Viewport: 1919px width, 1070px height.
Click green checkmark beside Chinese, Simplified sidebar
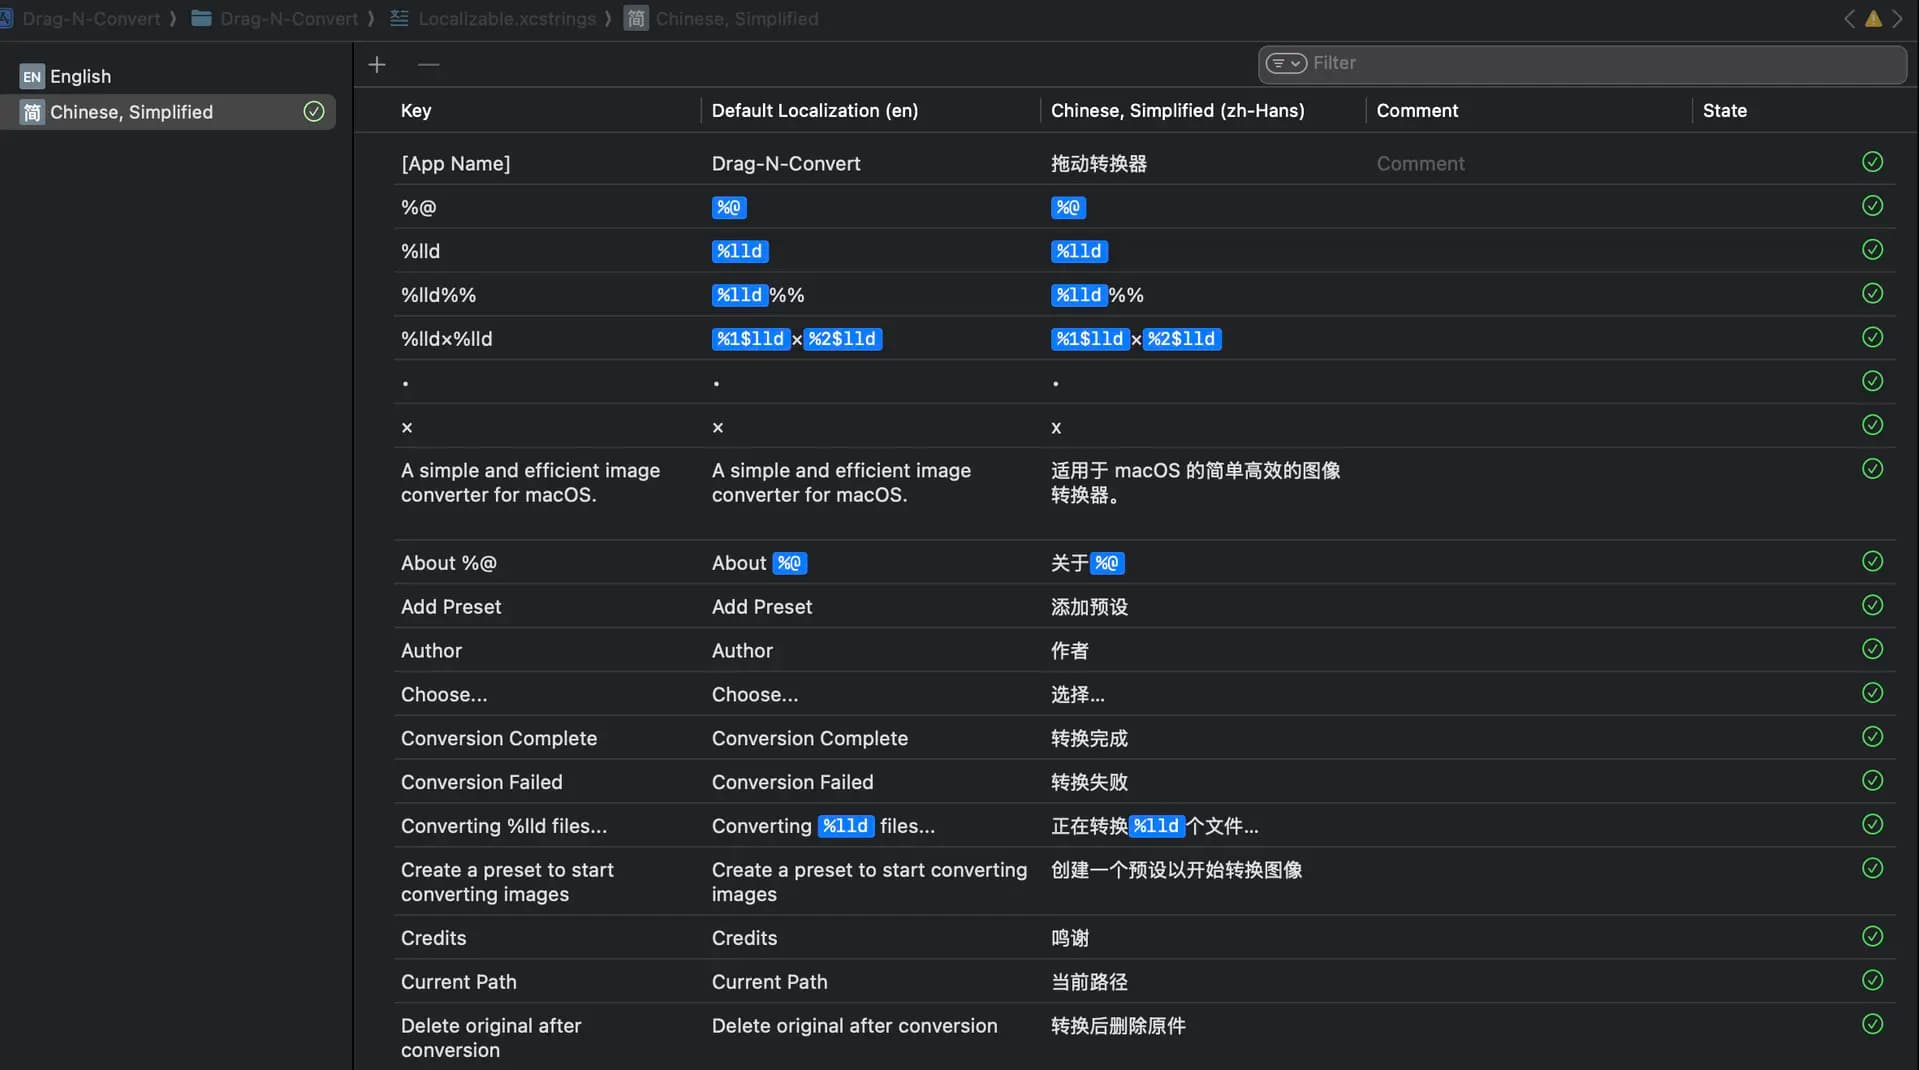[x=314, y=112]
